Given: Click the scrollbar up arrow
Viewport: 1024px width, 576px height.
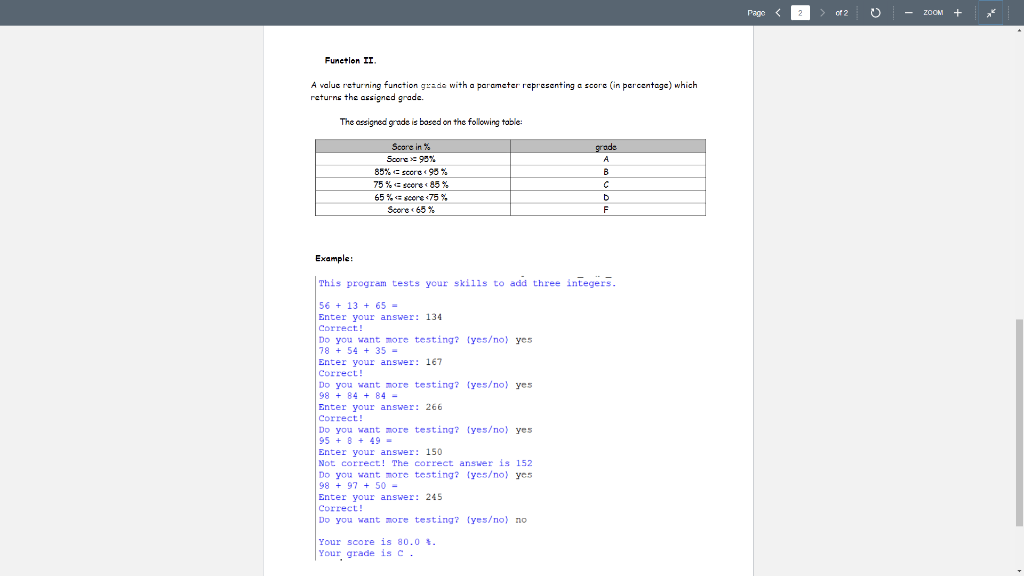Looking at the screenshot, I should click(1017, 30).
